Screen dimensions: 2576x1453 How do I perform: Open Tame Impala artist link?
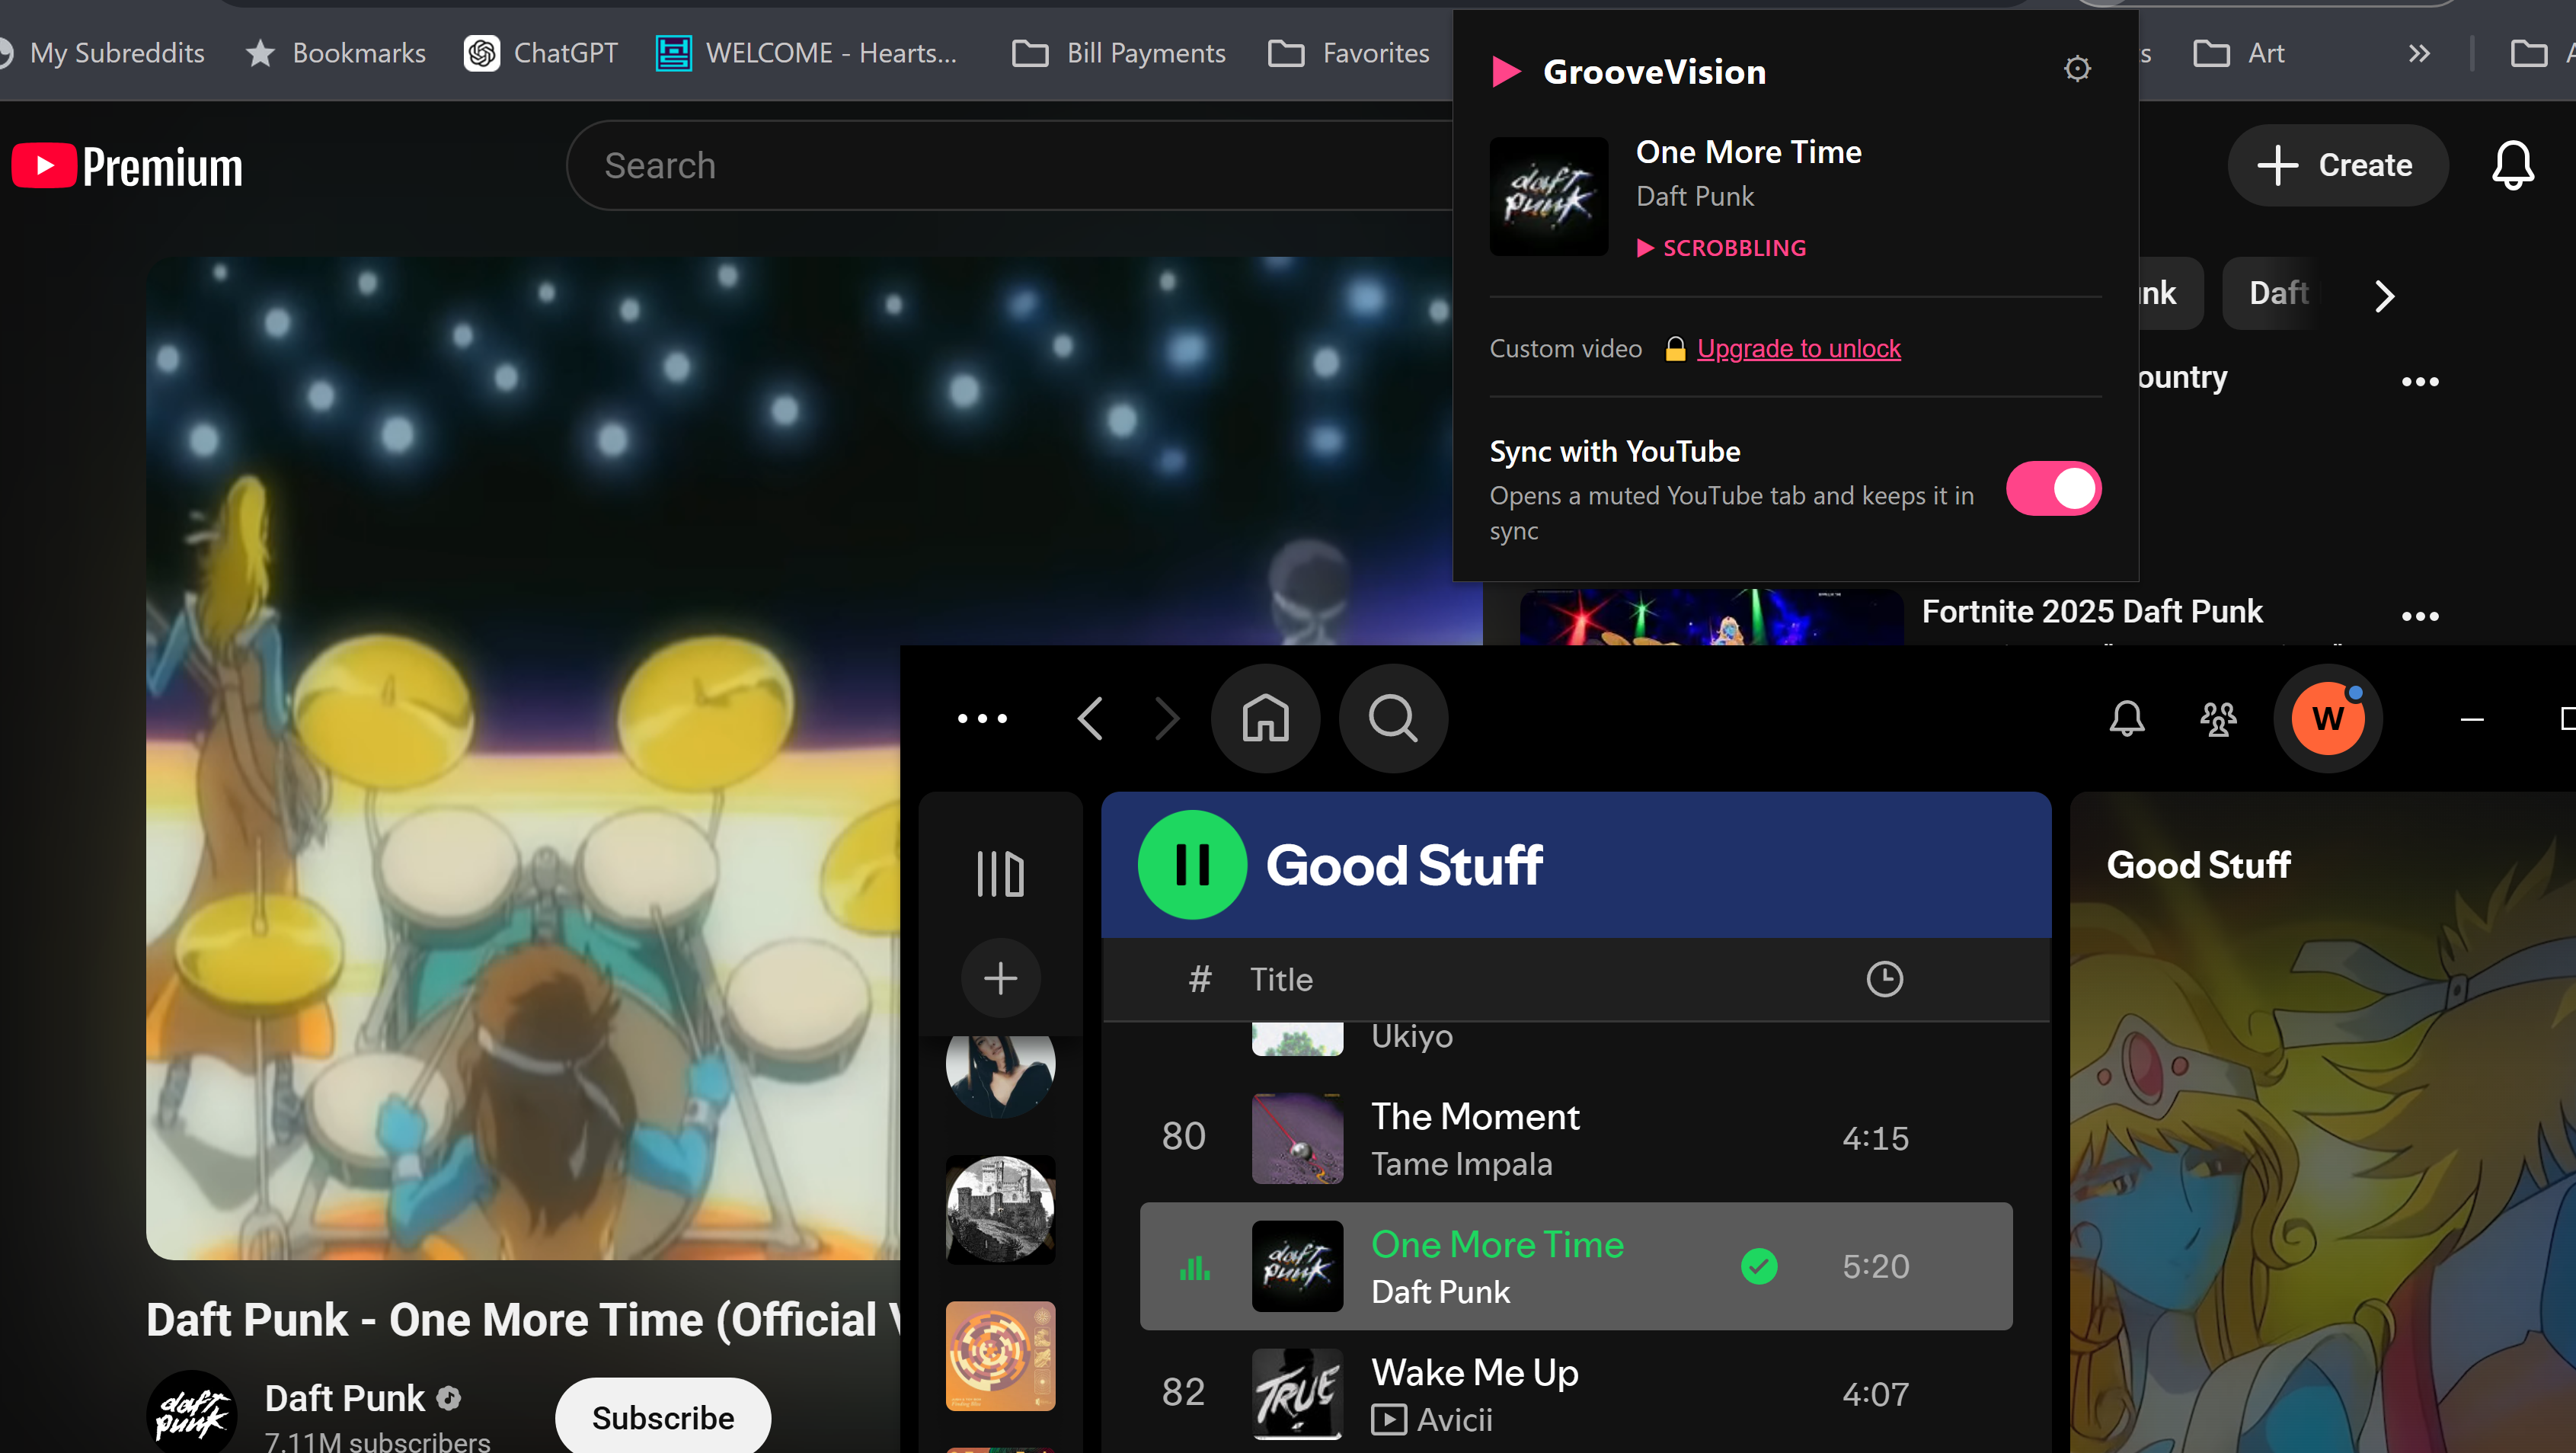click(x=1461, y=1164)
